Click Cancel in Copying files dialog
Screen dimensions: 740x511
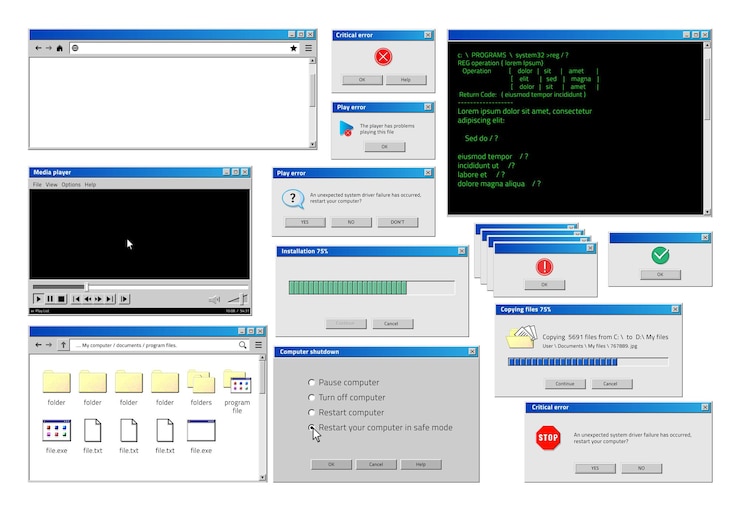611,384
